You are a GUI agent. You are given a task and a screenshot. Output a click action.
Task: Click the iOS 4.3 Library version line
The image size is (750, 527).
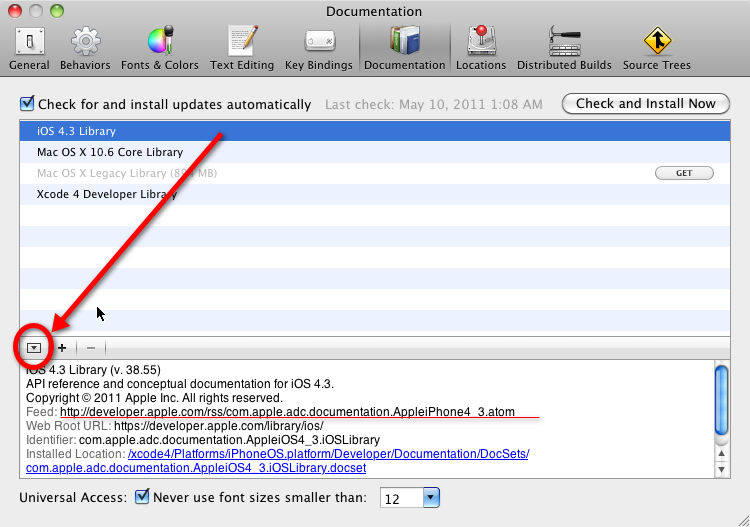(x=93, y=370)
